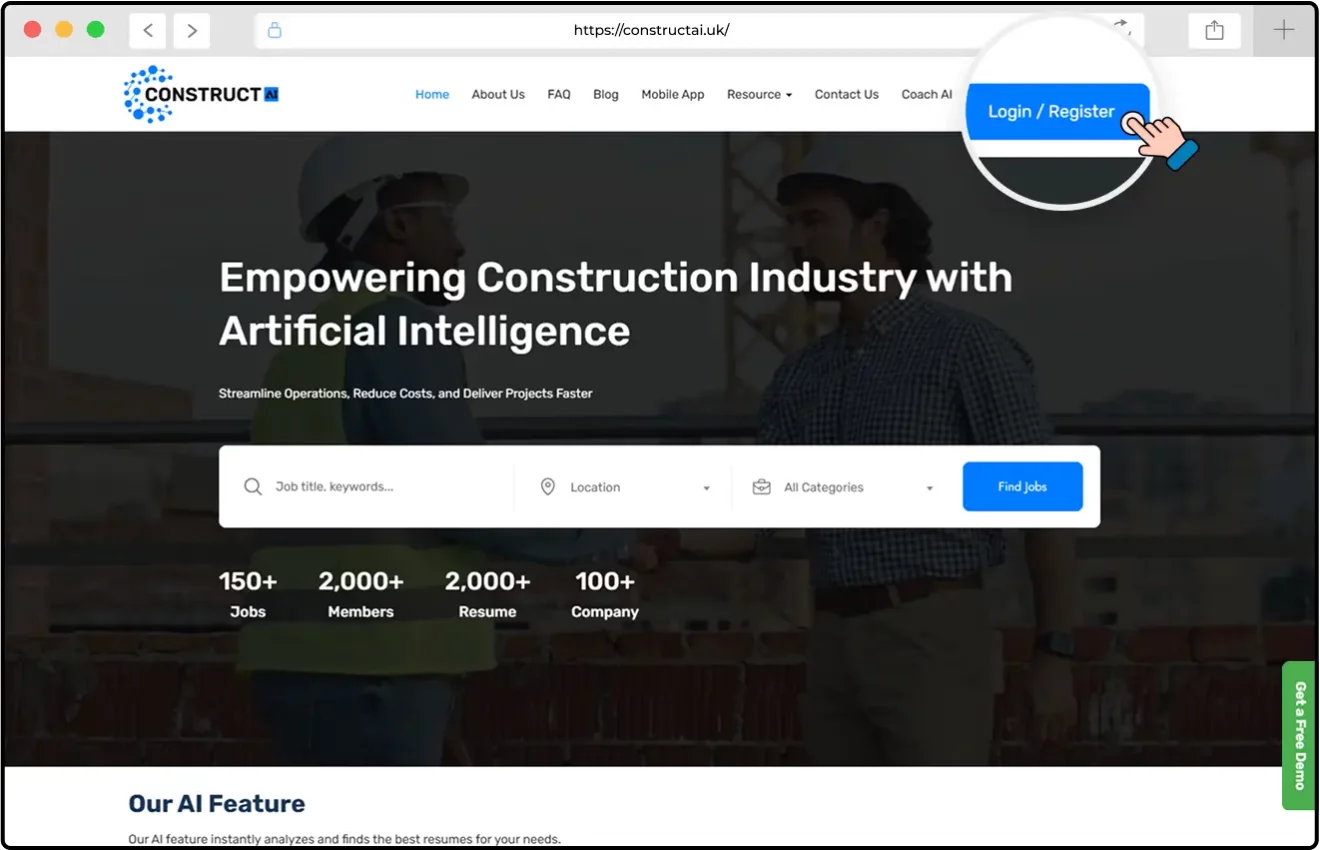This screenshot has height=850, width=1320.
Task: Open the browser share icon
Action: point(1214,30)
